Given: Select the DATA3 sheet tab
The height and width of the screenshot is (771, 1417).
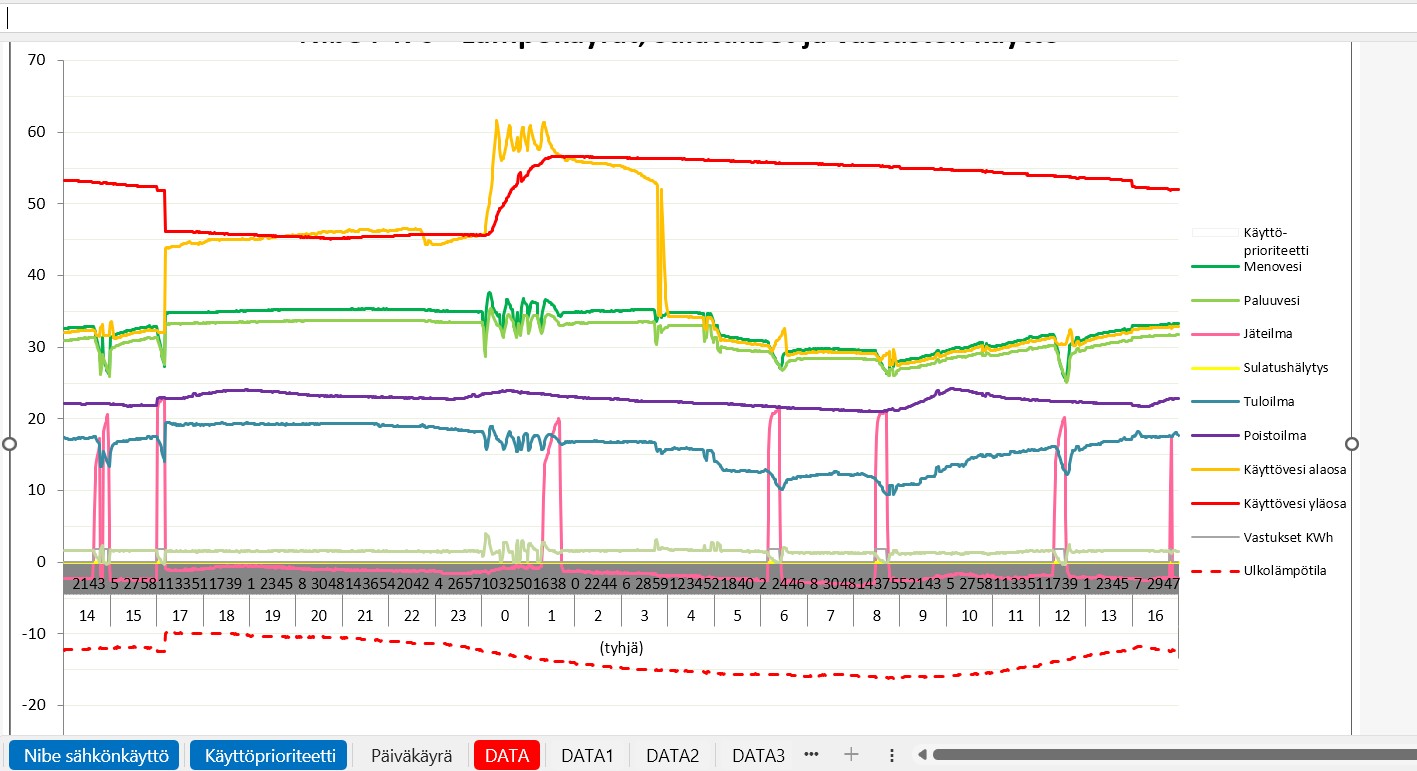Looking at the screenshot, I should 758,755.
